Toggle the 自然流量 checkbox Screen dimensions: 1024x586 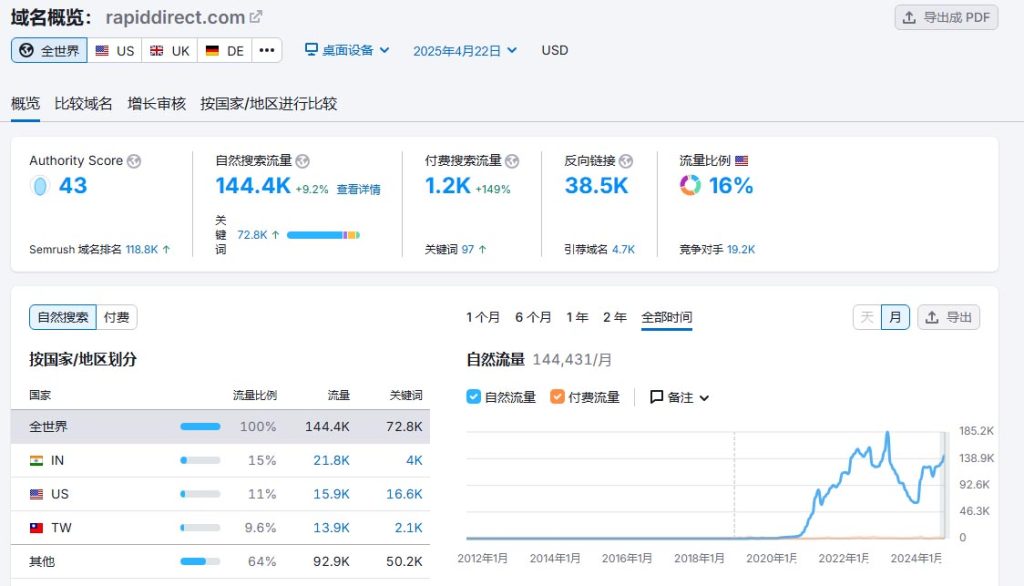coord(473,397)
